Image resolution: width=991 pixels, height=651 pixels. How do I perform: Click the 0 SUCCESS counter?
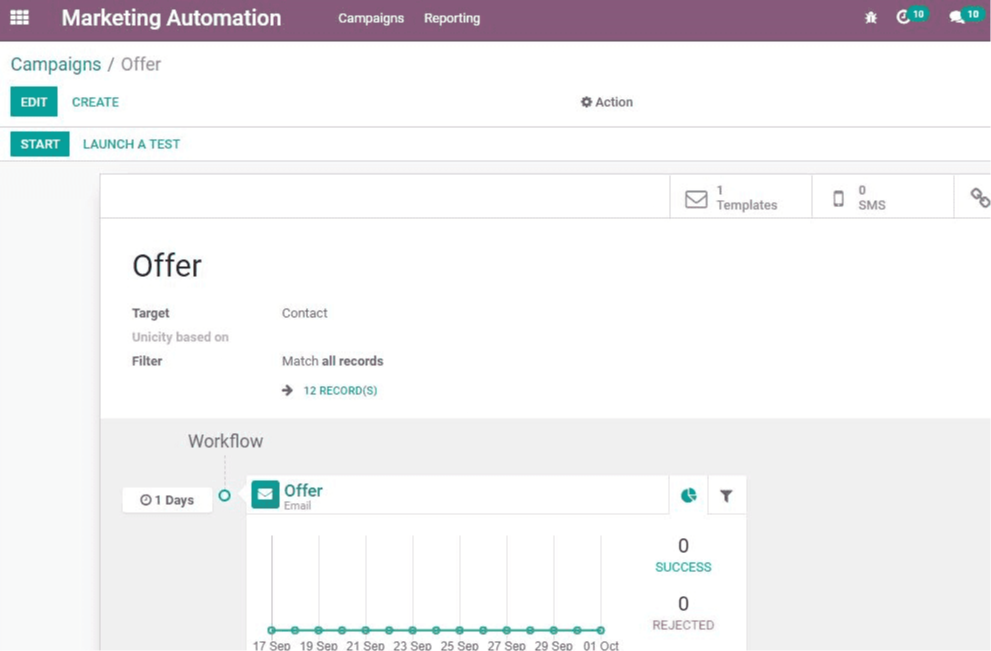click(683, 555)
